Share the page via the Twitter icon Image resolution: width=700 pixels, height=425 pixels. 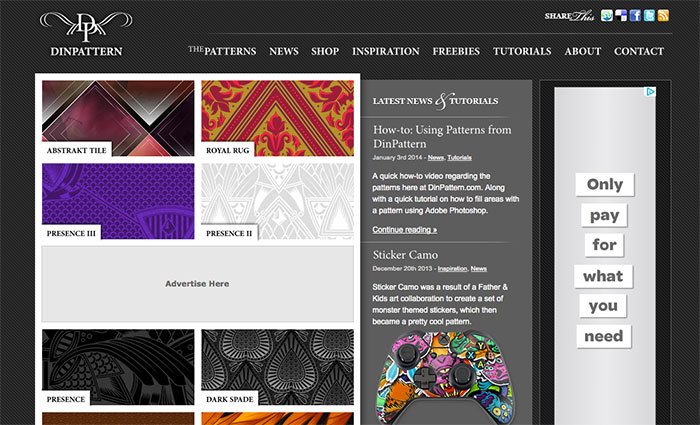click(649, 16)
